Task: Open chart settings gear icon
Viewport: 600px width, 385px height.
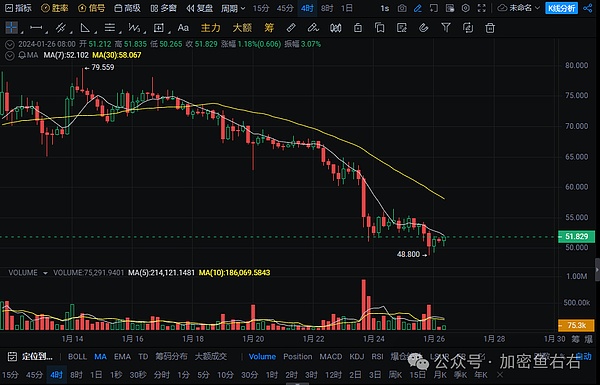Action: [466, 8]
